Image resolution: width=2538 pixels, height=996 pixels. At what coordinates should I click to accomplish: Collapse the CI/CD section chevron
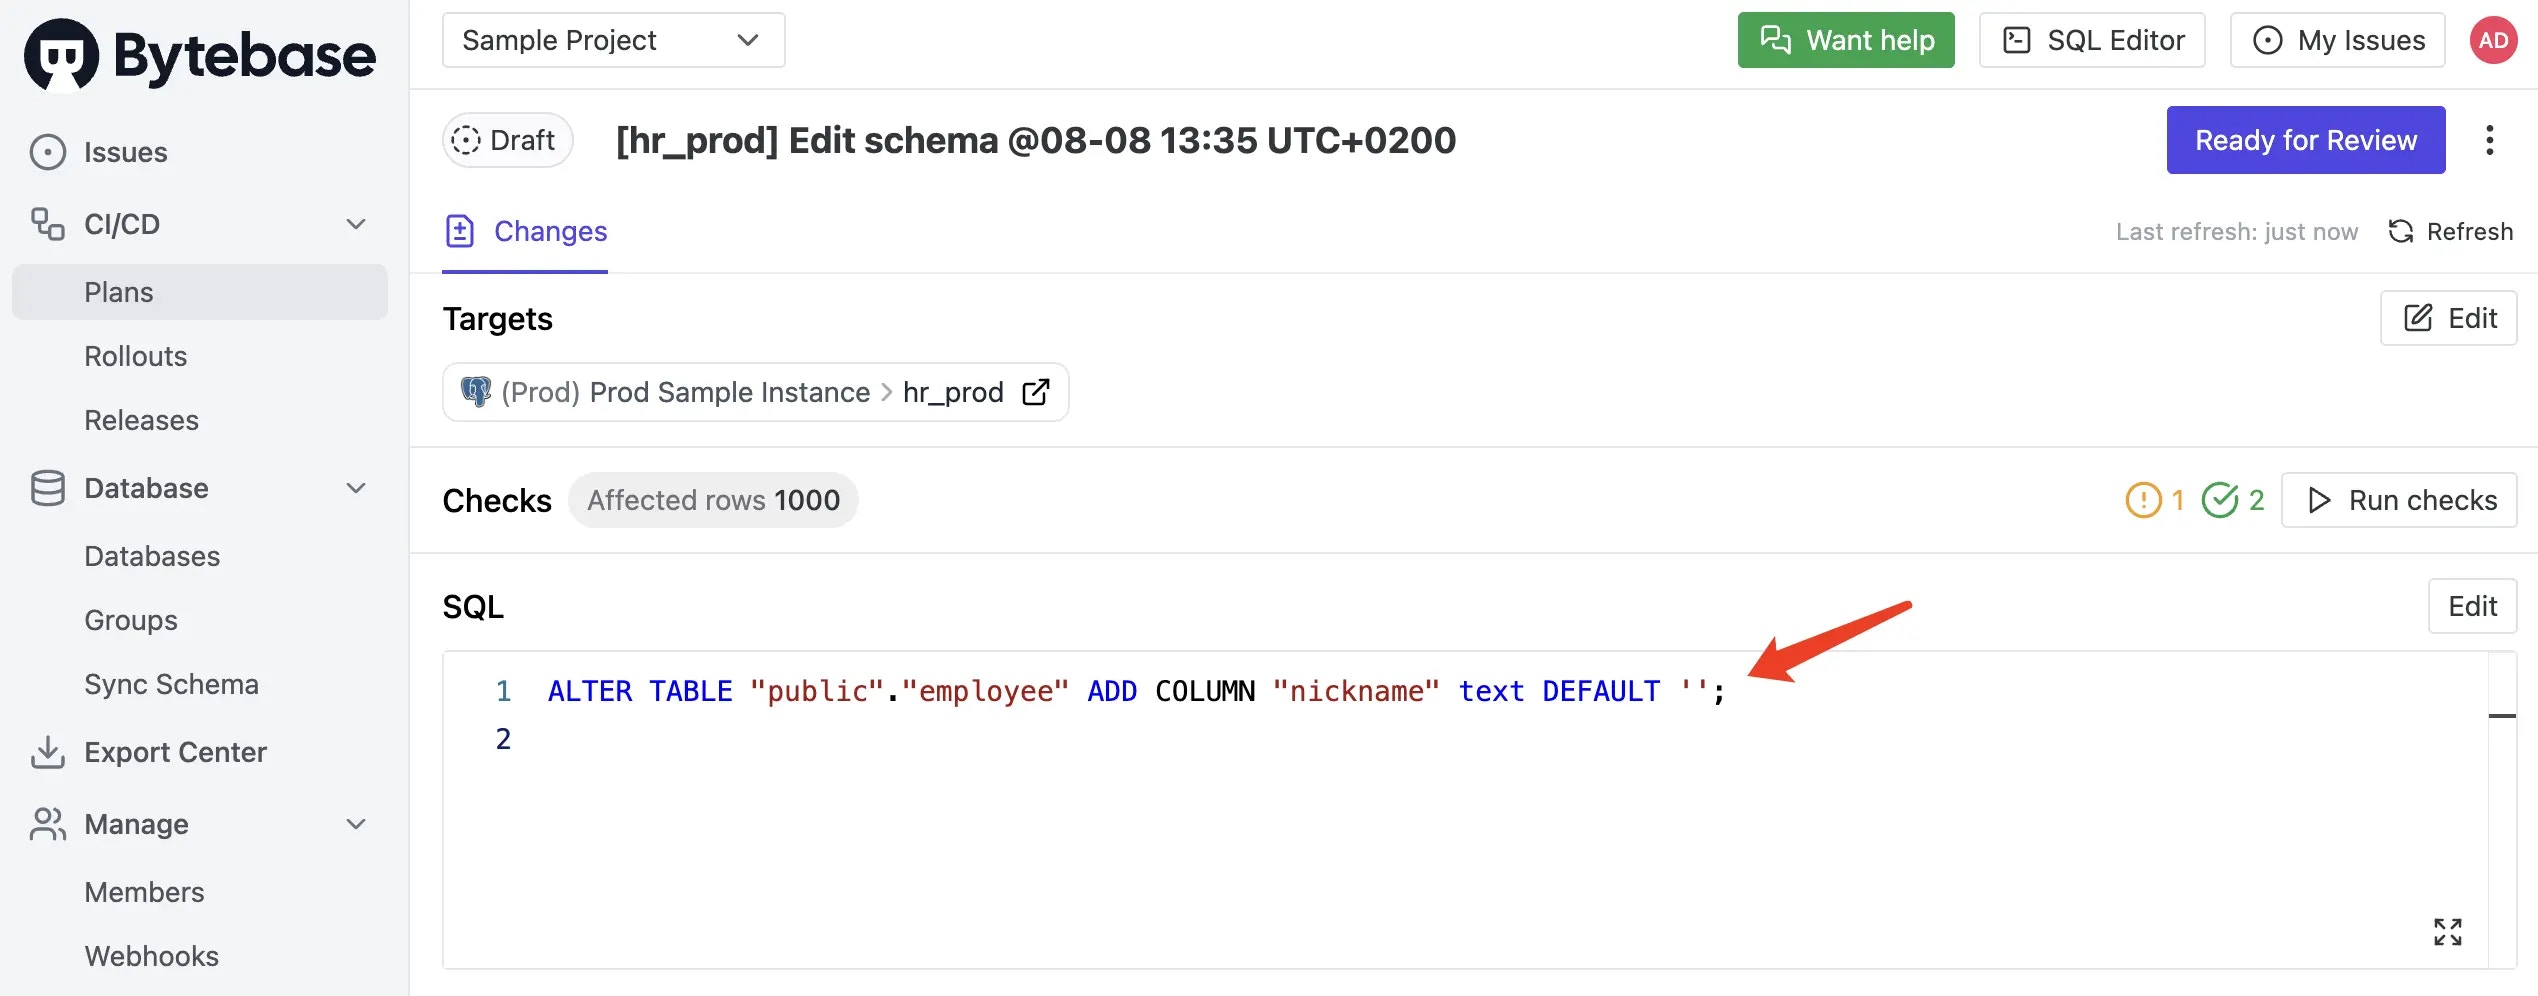(x=356, y=224)
